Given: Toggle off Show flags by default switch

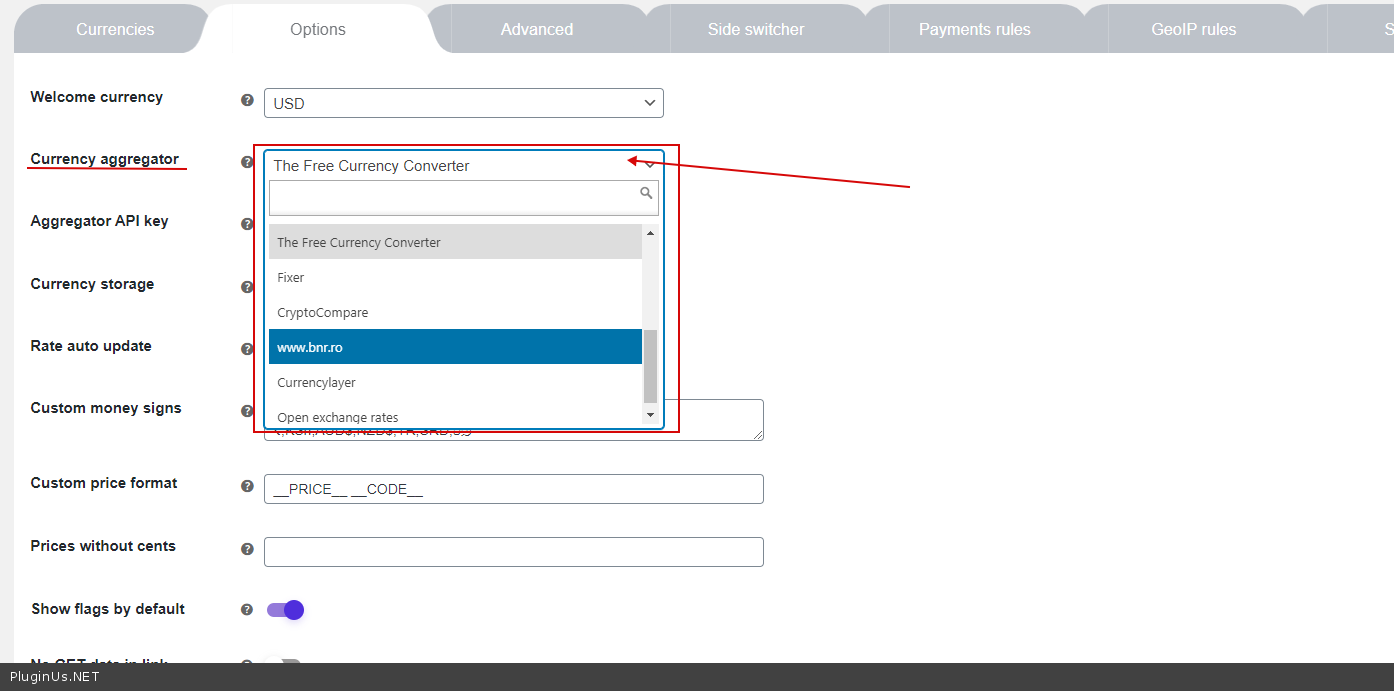Looking at the screenshot, I should click(x=285, y=610).
